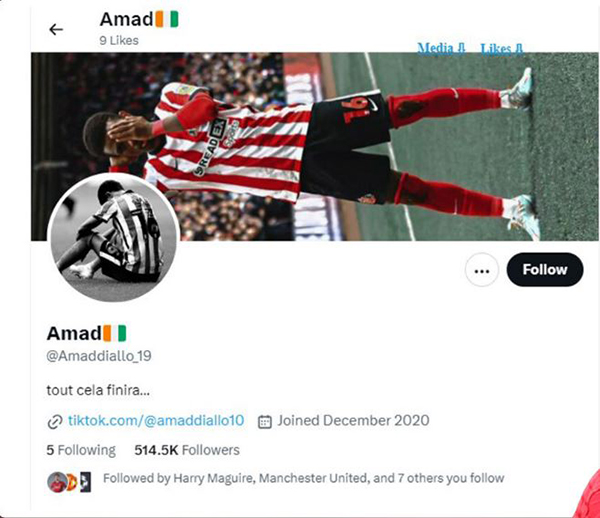
Task: Click the 'tout cela finira...' bio text
Action: click(98, 390)
